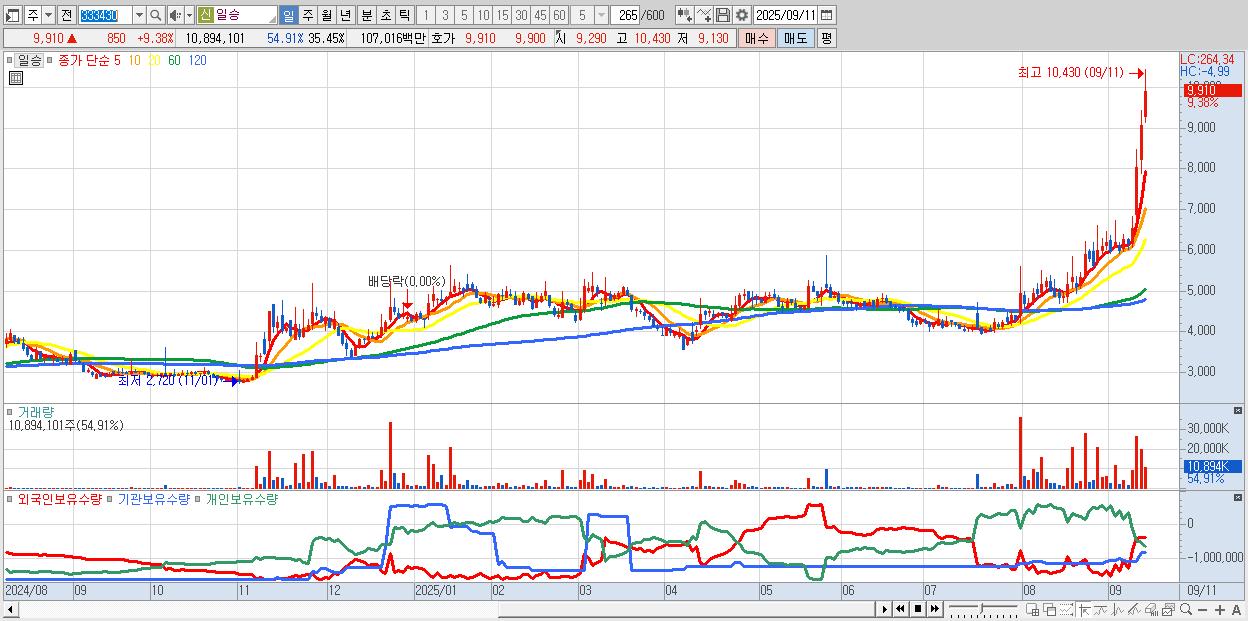Expand the small arrow next to the speaker
The height and width of the screenshot is (621, 1248).
189,15
